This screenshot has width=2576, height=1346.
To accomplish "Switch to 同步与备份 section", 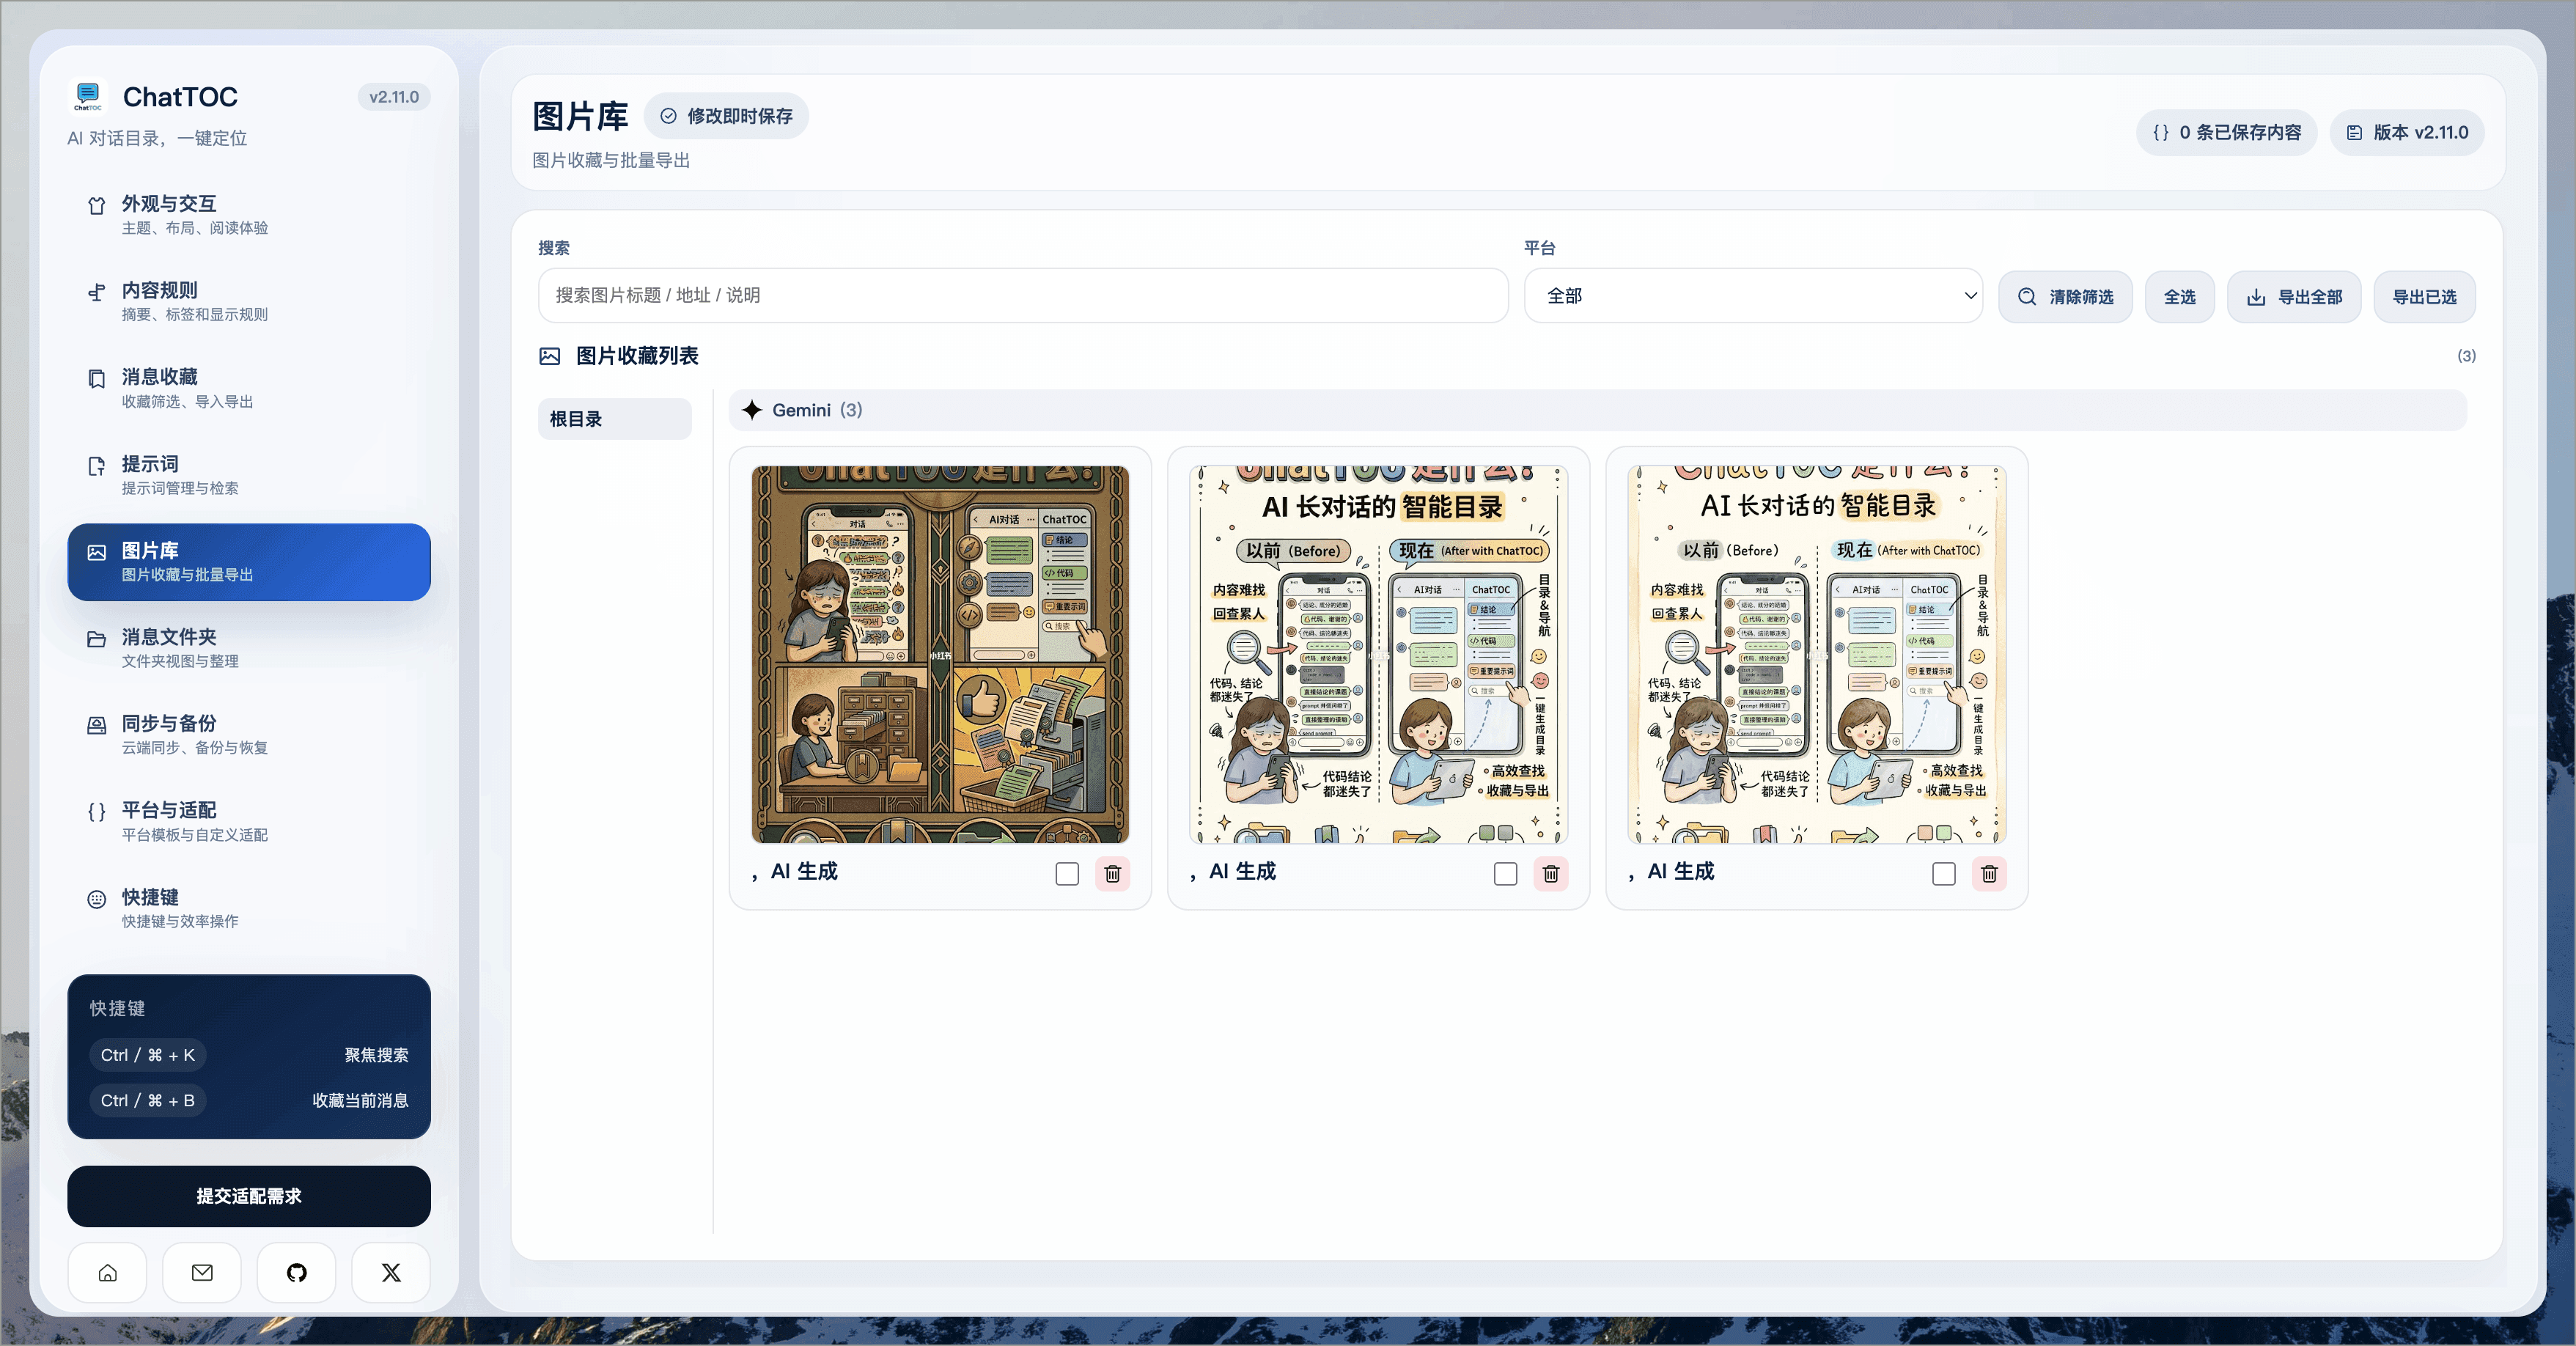I will [x=249, y=735].
